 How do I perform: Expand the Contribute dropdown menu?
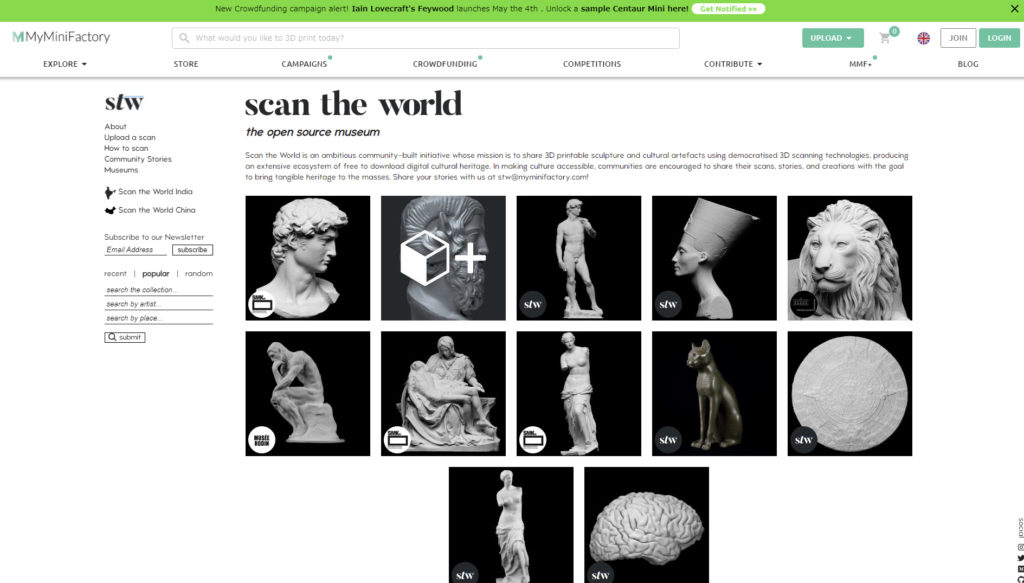(733, 64)
